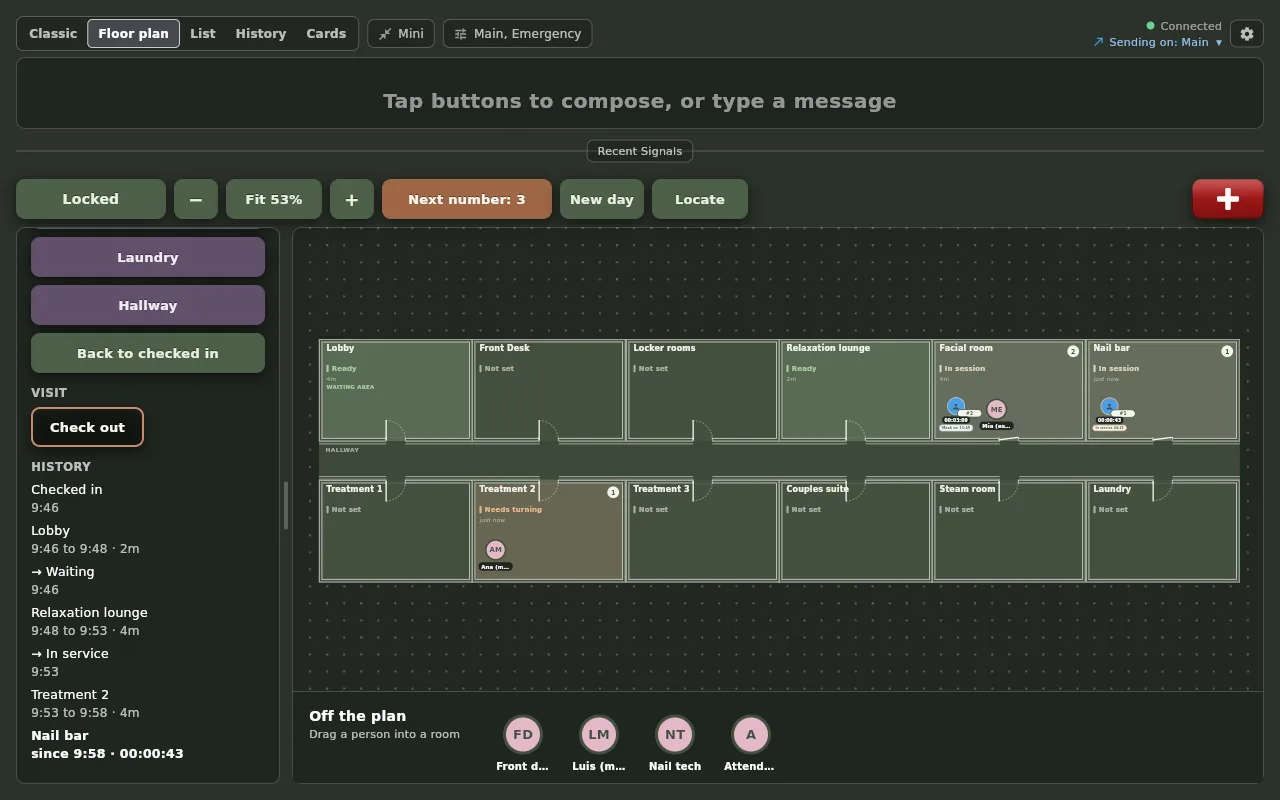Select guest #2 avatar in Facial room
Screen dimensions: 1280x800
point(956,406)
